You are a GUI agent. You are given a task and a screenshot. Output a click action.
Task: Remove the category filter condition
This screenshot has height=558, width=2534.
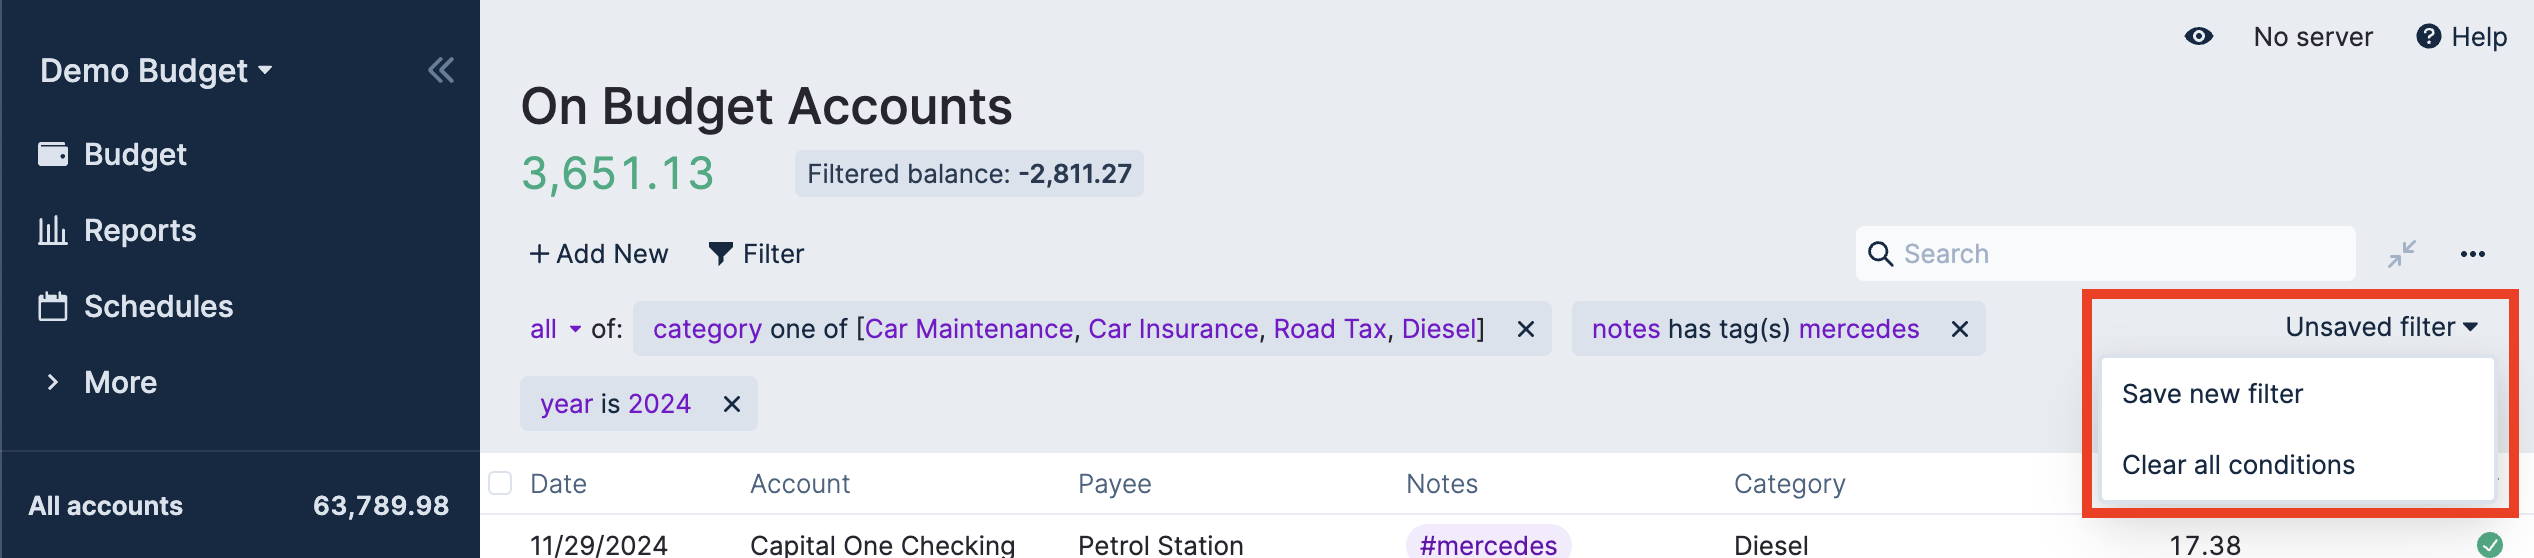coord(1526,329)
